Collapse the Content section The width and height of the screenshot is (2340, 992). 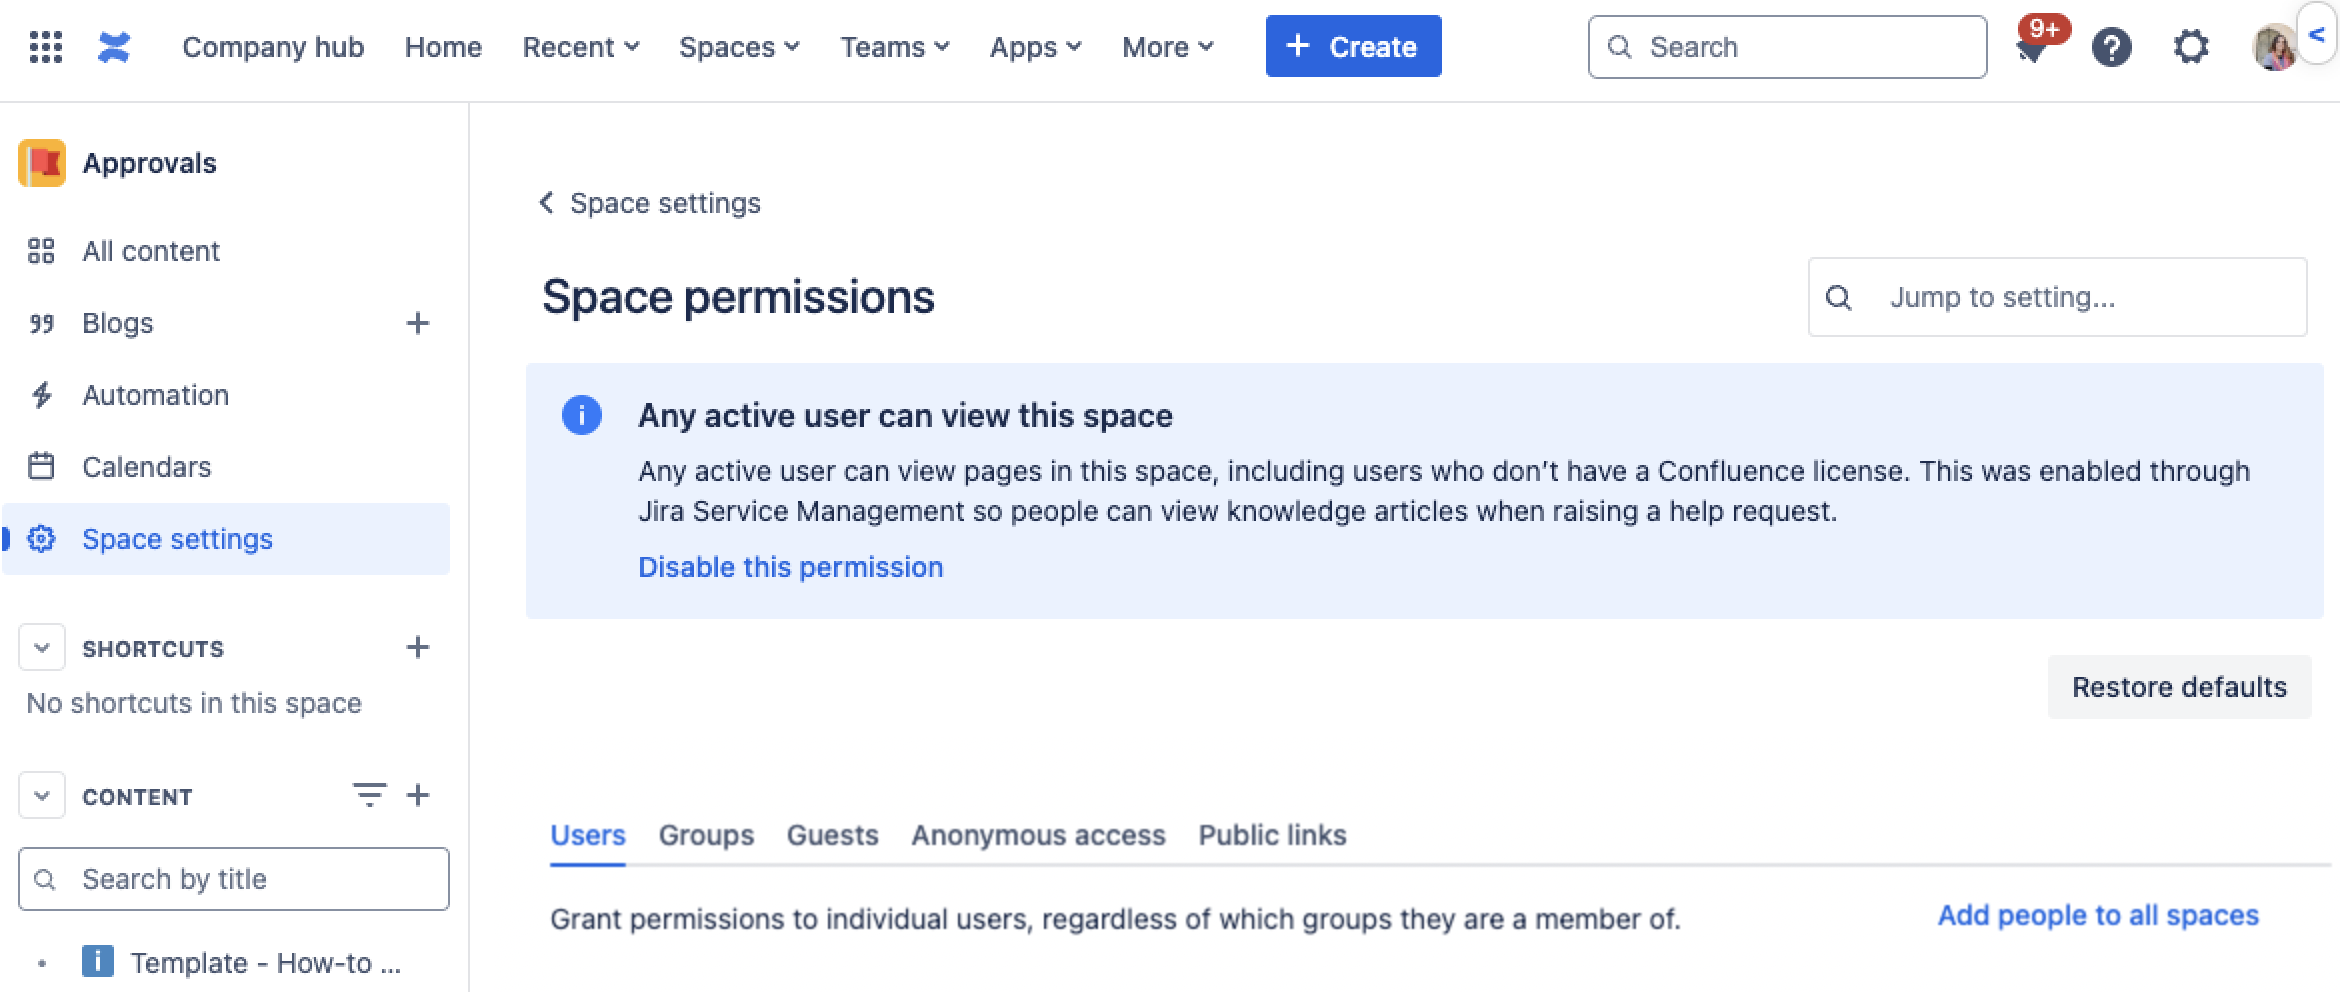click(x=41, y=795)
